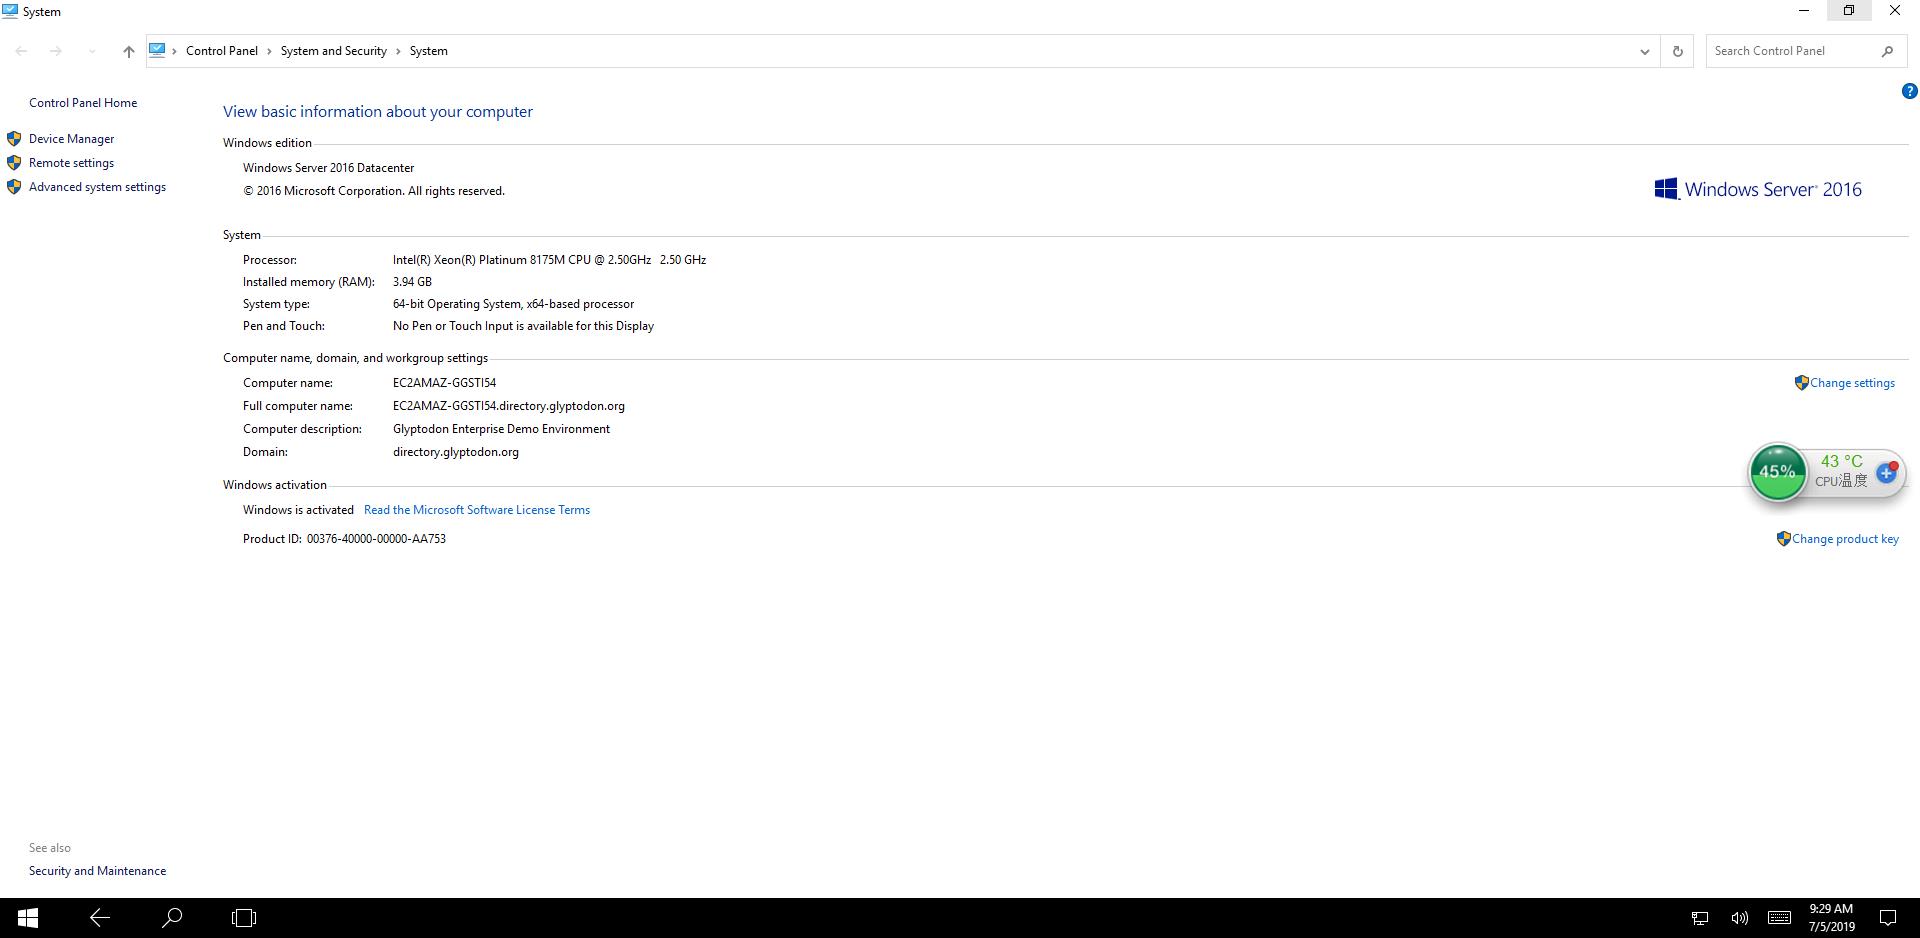Click computer name EC2AMAZ-GGSTI54
This screenshot has width=1920, height=938.
444,383
